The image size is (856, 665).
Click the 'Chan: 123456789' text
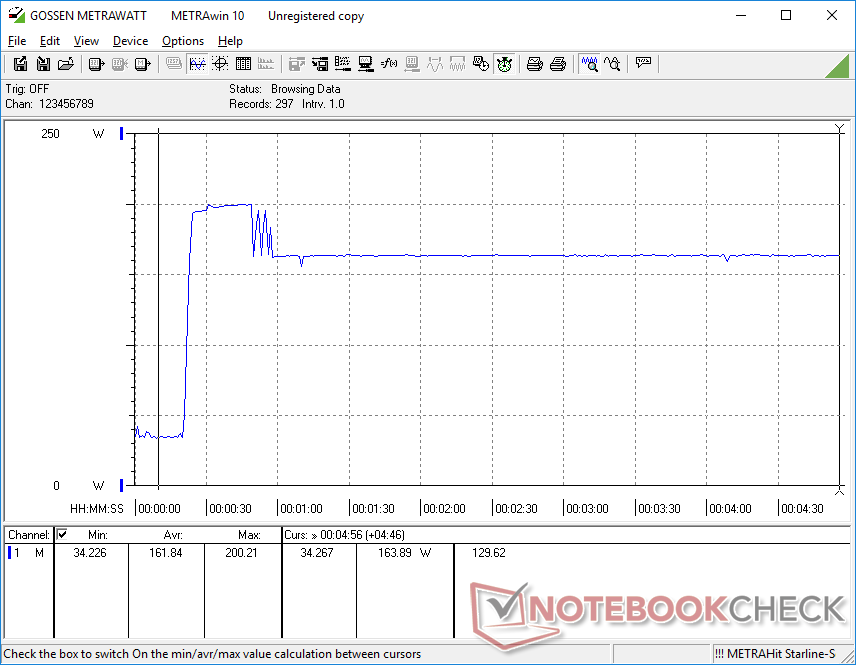tap(49, 104)
